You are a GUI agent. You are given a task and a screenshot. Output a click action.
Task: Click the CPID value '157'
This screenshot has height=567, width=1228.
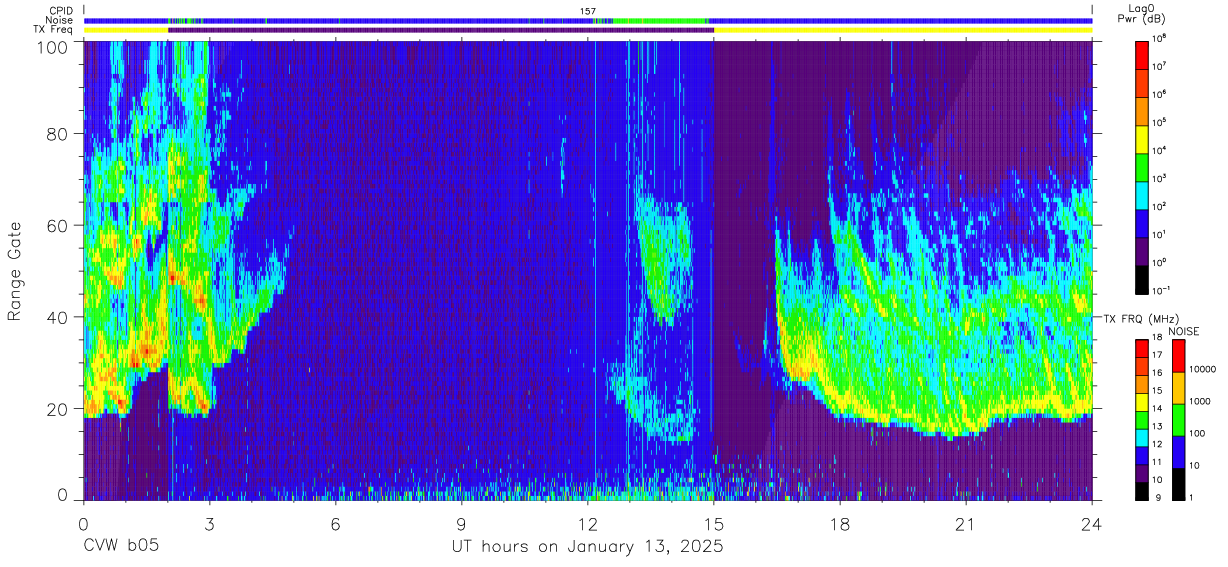(x=588, y=10)
